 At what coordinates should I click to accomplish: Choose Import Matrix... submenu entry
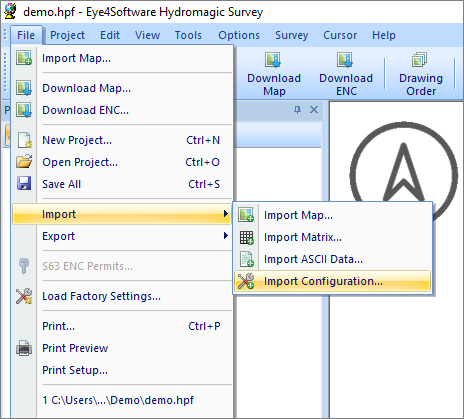(x=332, y=237)
